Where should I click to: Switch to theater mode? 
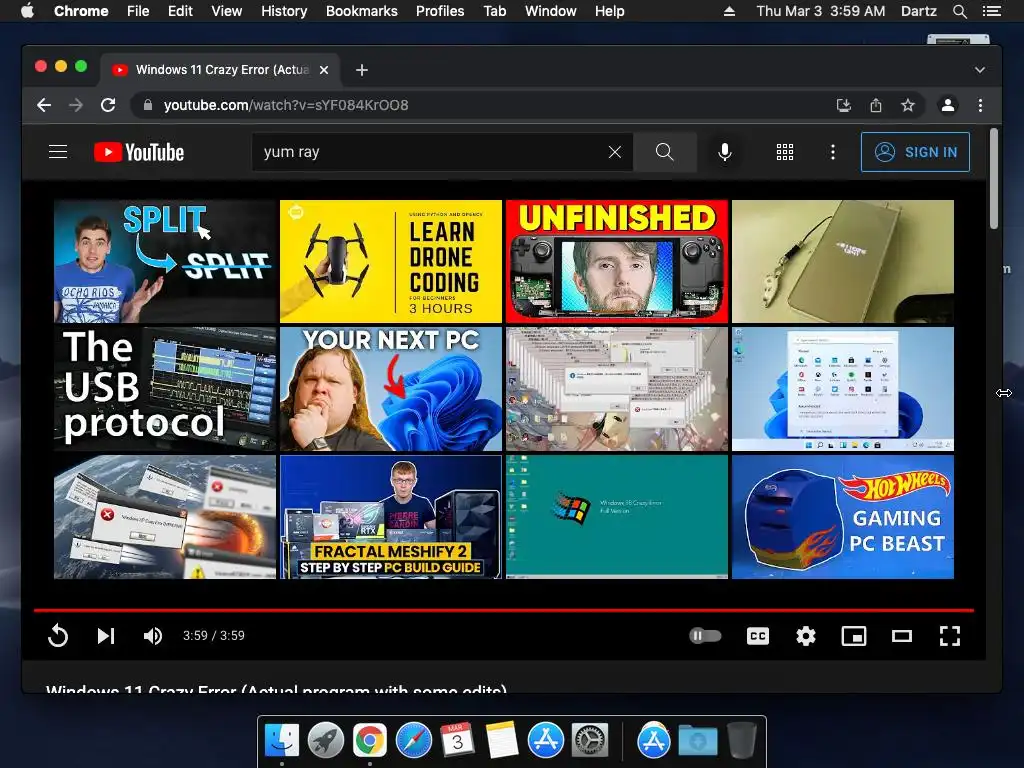[902, 635]
